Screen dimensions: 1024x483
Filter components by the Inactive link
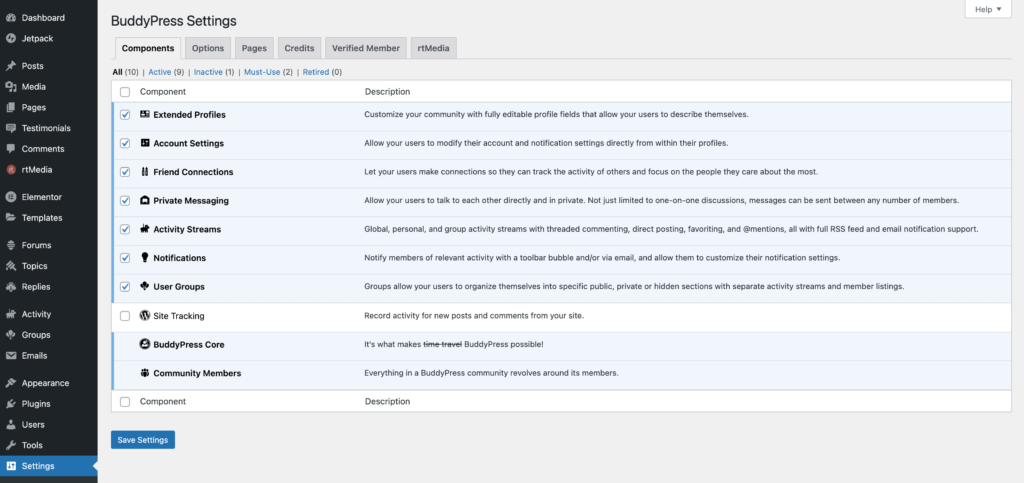pos(208,72)
